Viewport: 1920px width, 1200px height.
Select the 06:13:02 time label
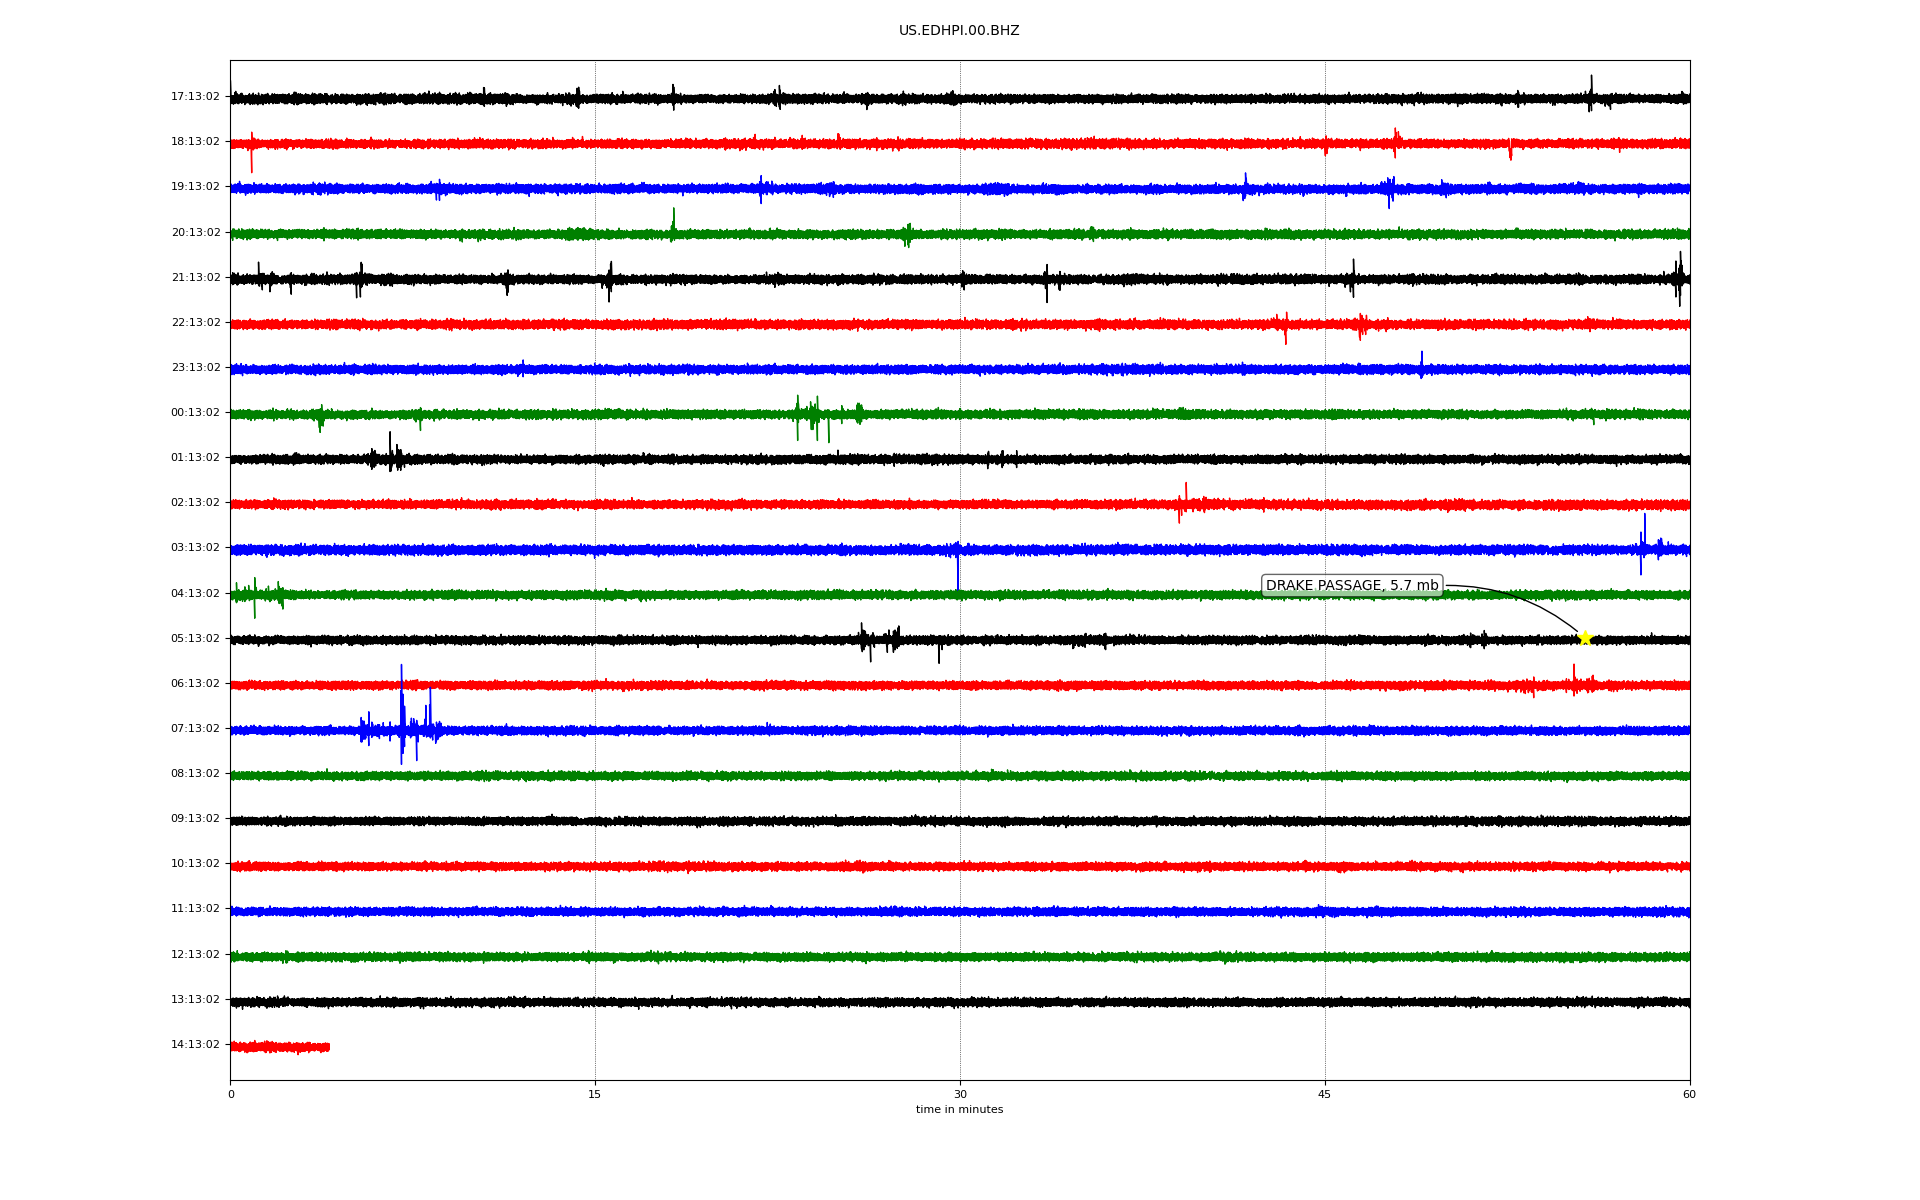pos(195,684)
